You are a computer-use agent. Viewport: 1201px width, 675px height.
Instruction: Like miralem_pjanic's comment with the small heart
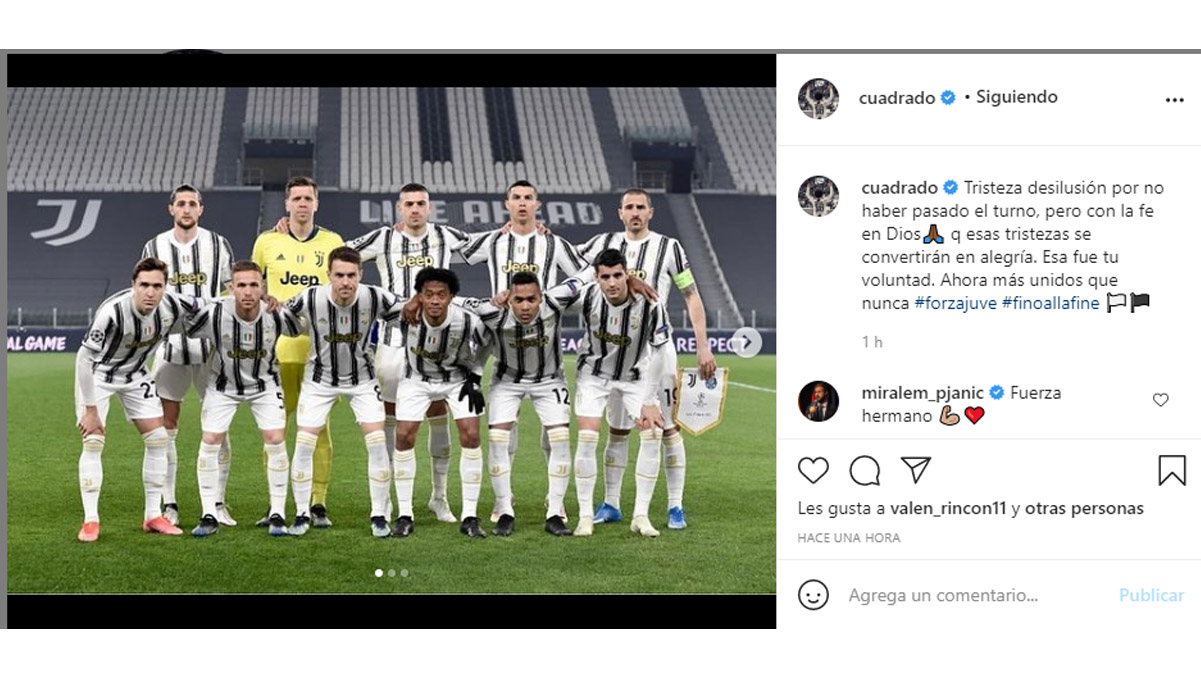(x=1160, y=400)
